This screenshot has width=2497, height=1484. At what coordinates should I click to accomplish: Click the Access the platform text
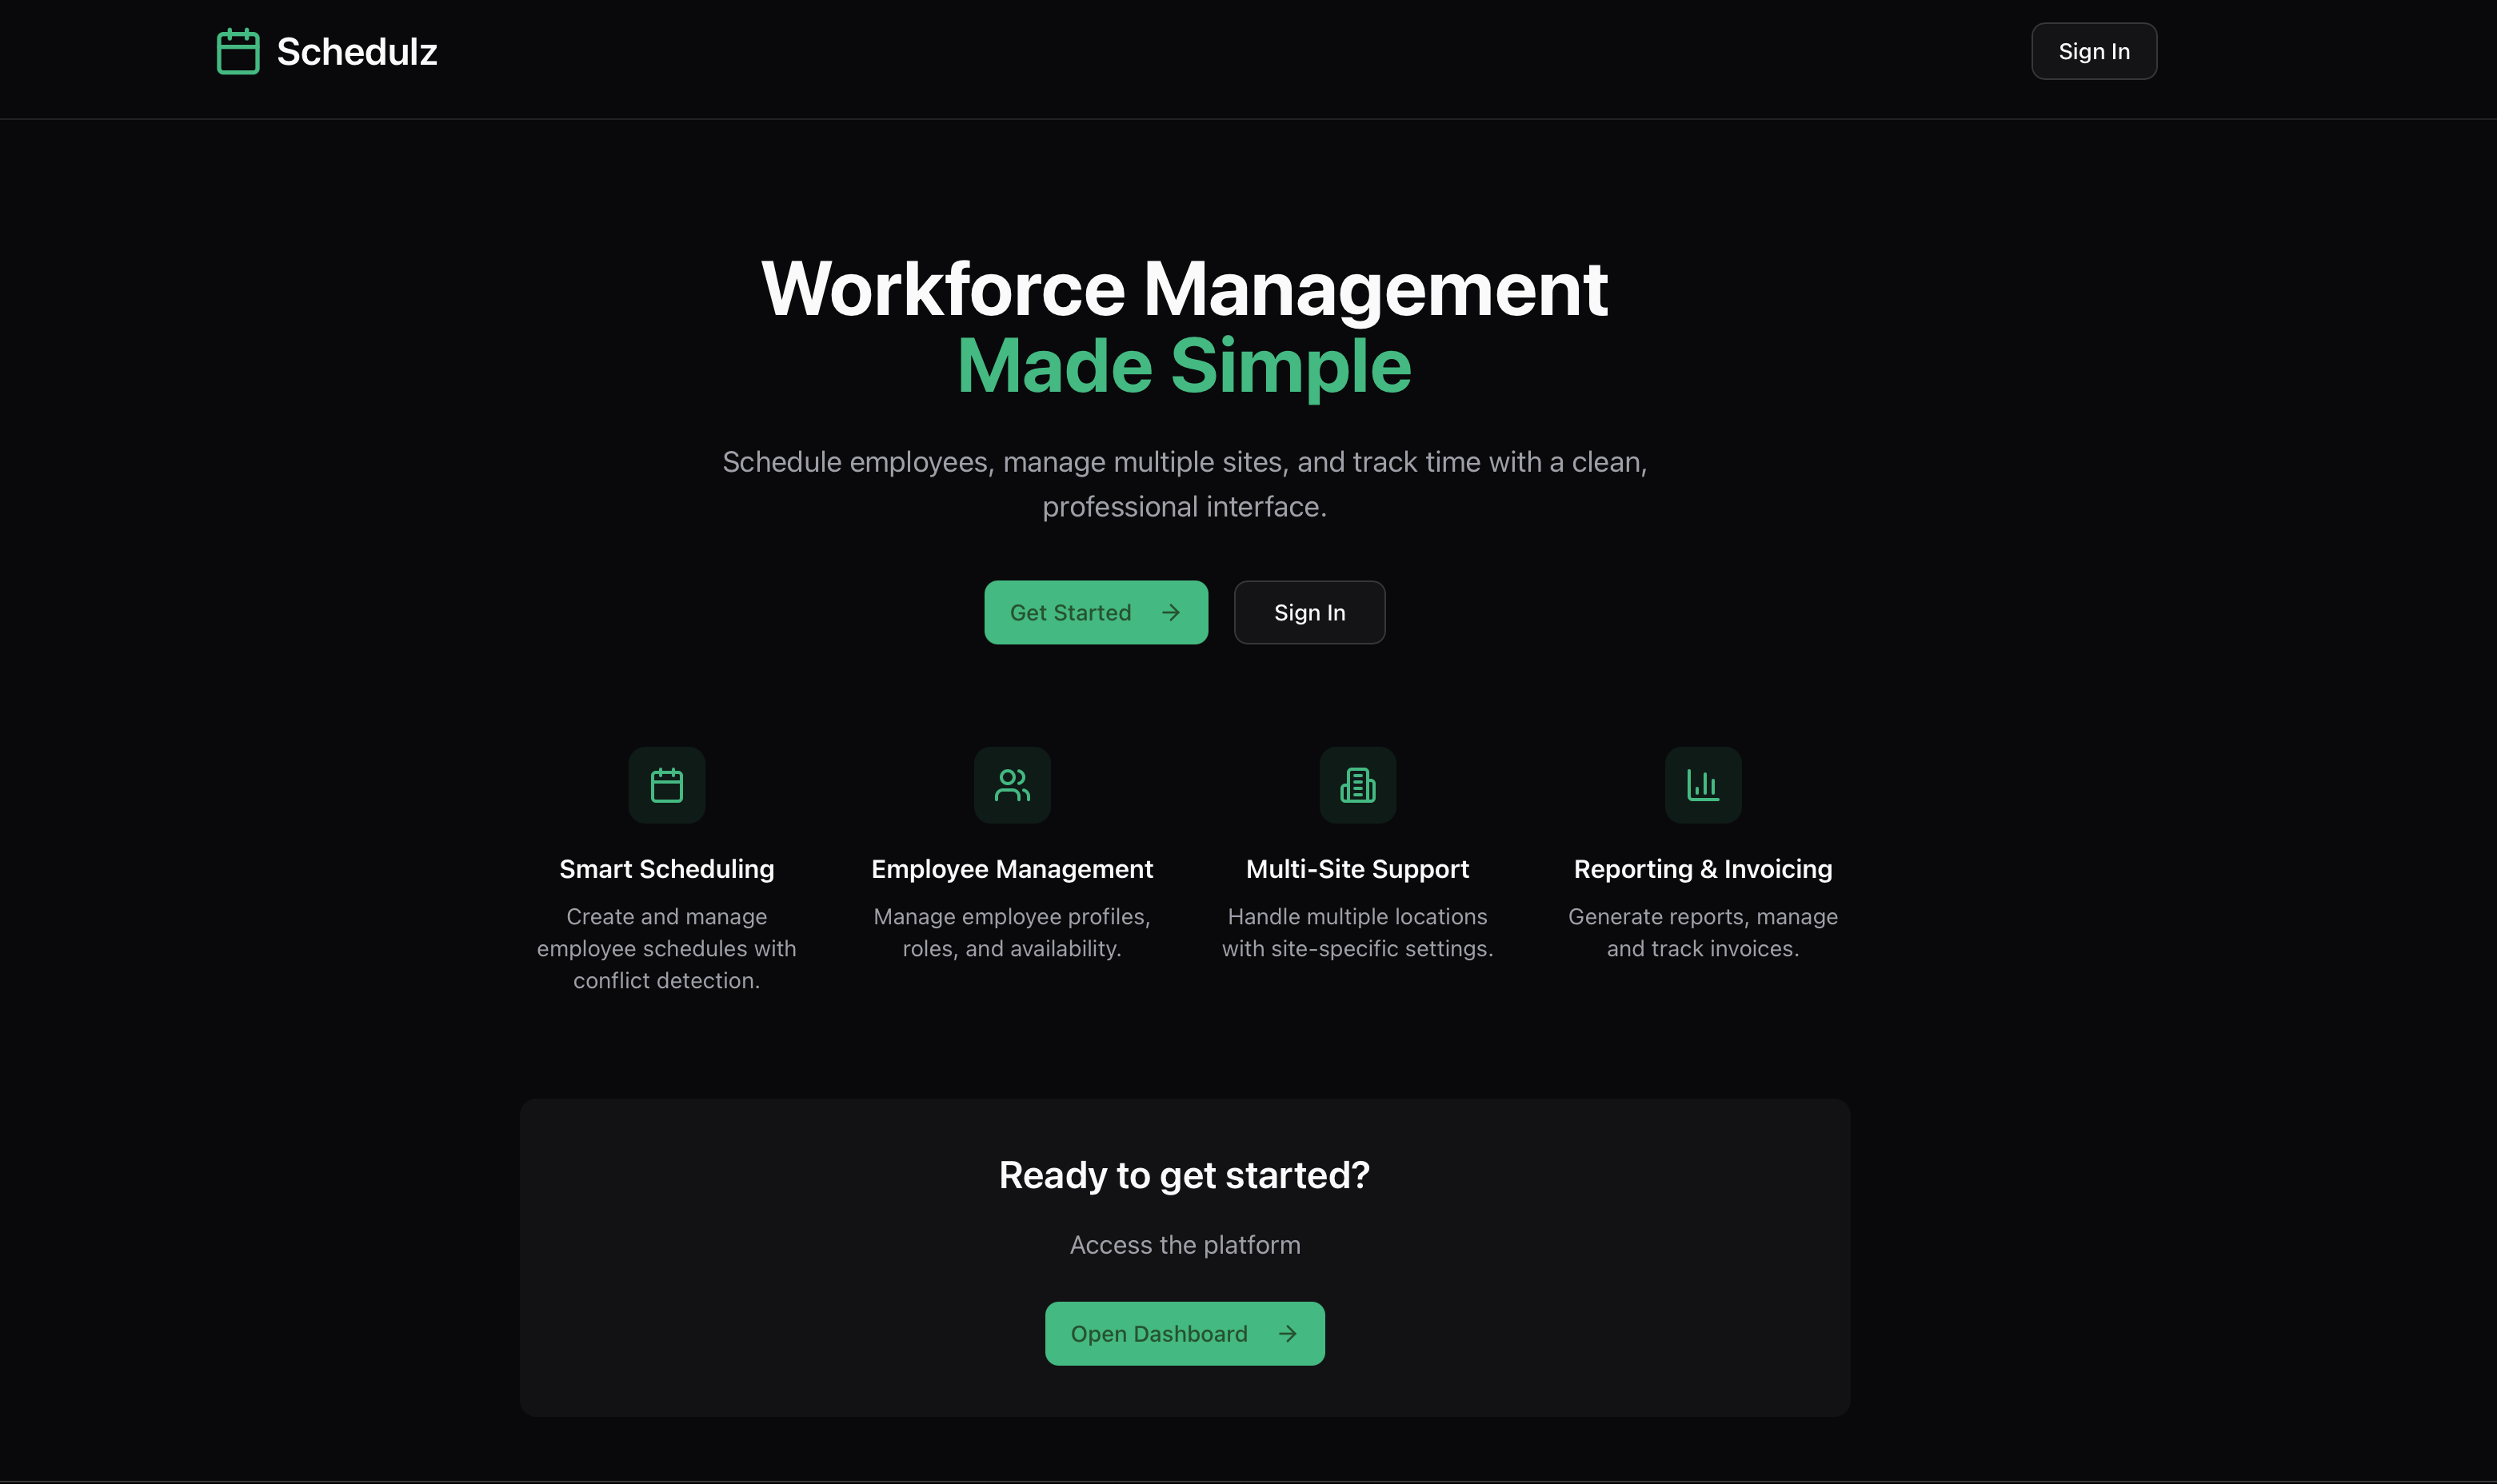[x=1185, y=1245]
